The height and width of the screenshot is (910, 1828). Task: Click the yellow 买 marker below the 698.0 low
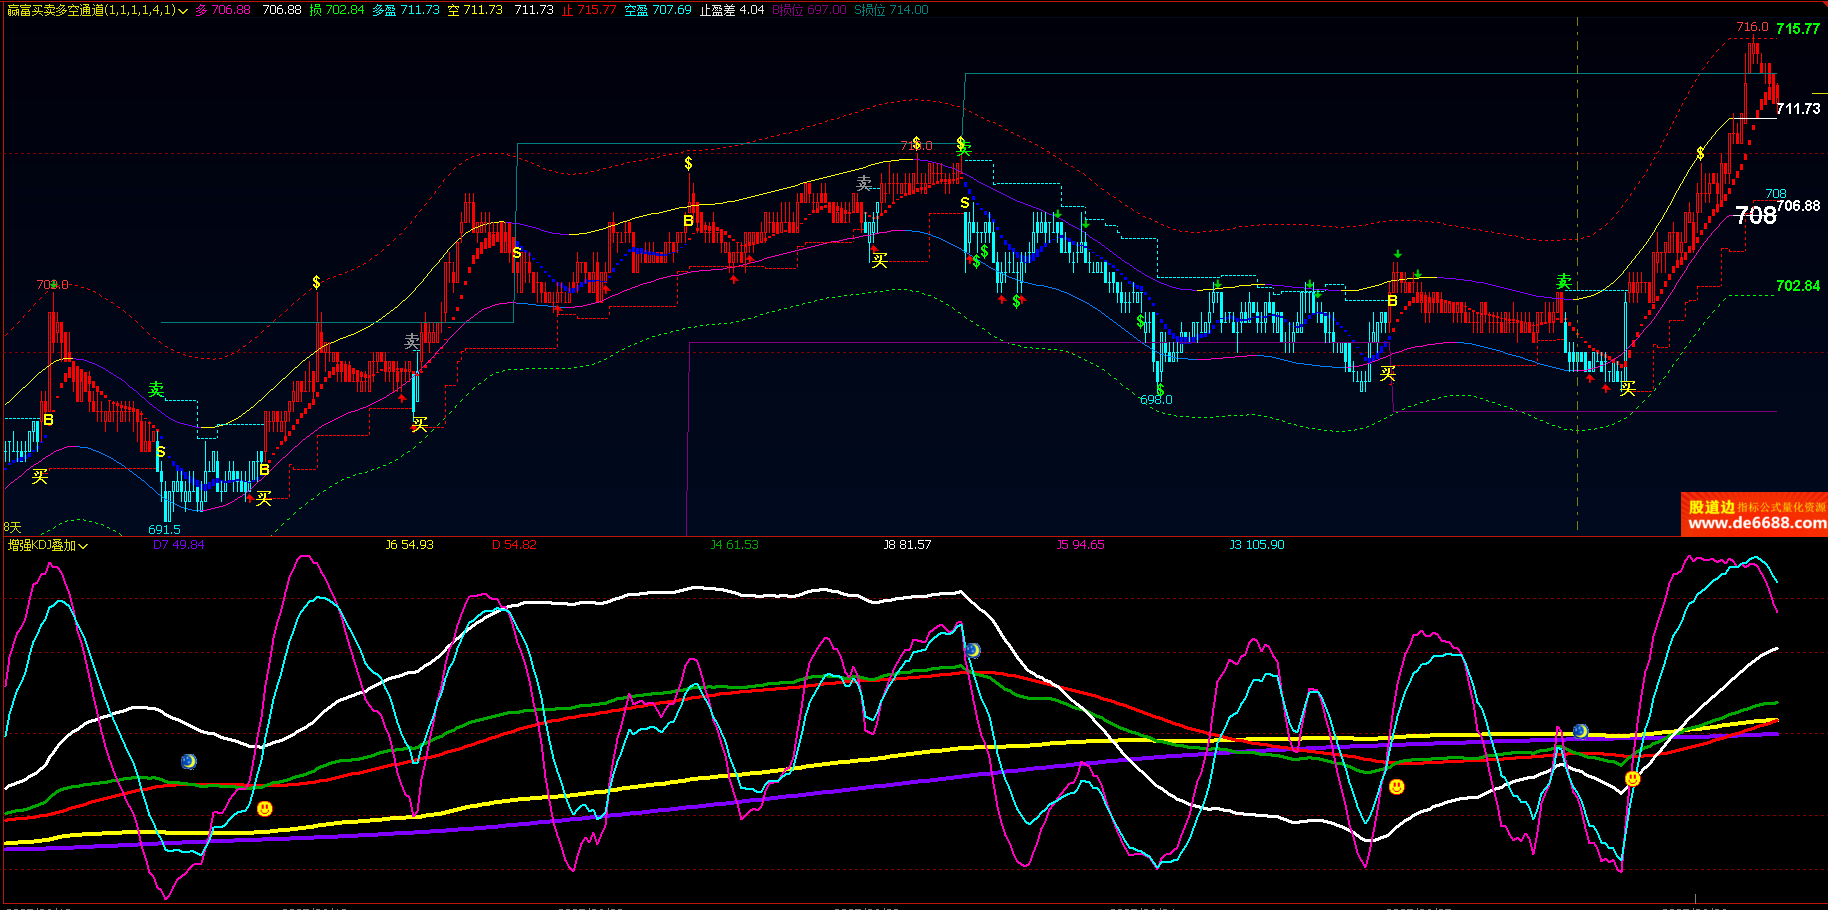click(x=1387, y=373)
